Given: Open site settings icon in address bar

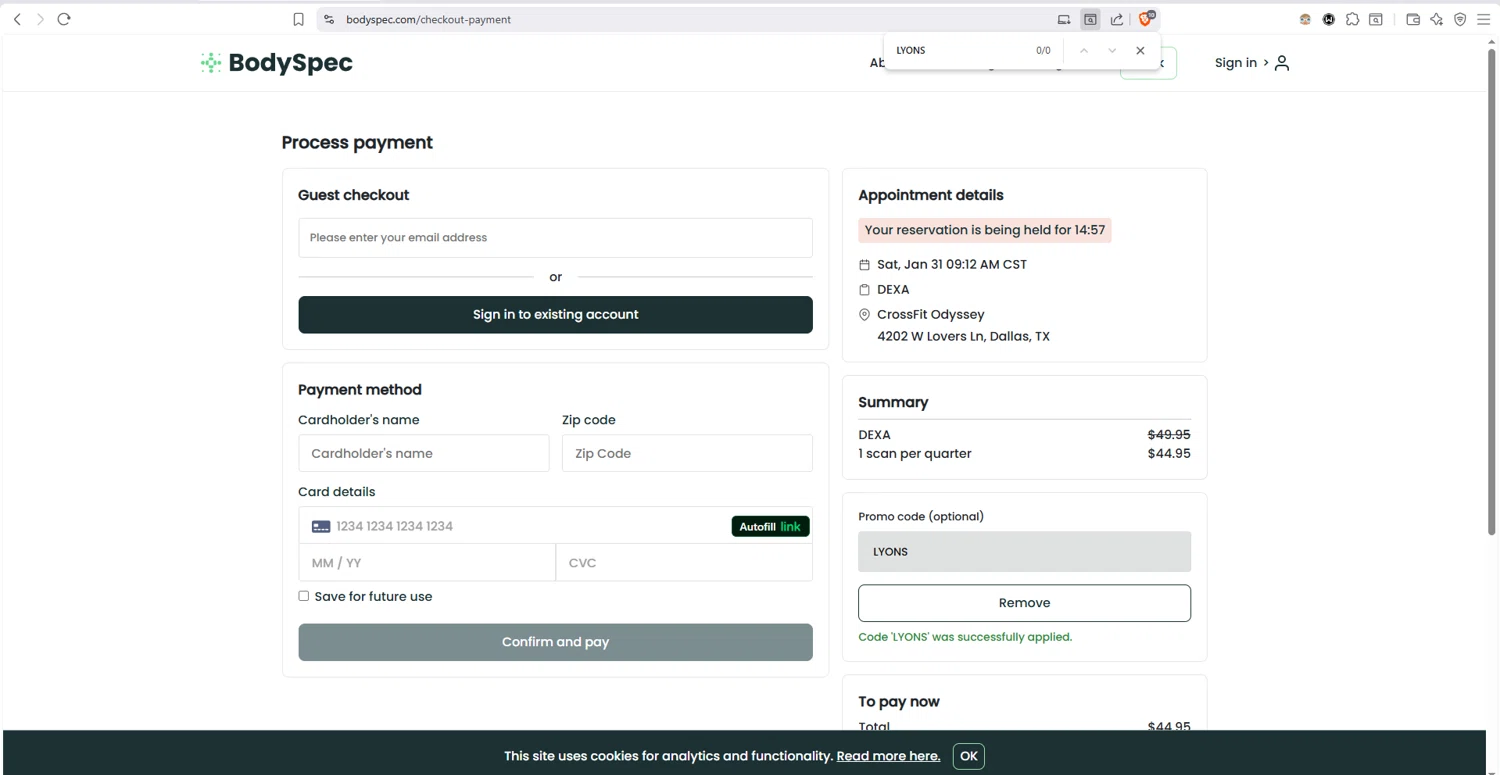Looking at the screenshot, I should [329, 19].
